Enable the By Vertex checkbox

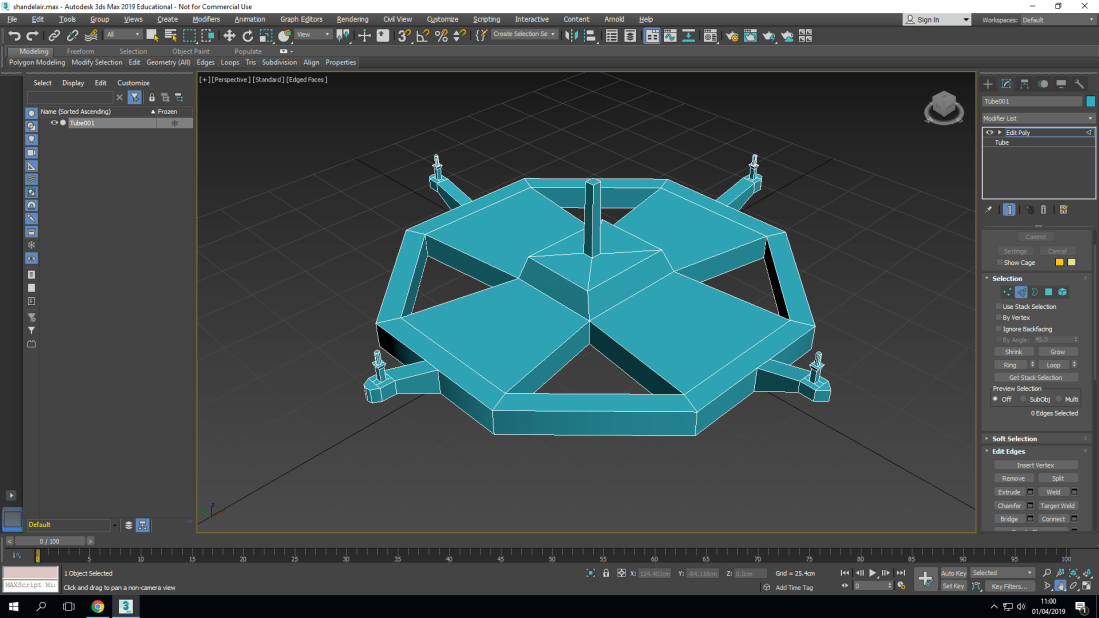[x=998, y=317]
